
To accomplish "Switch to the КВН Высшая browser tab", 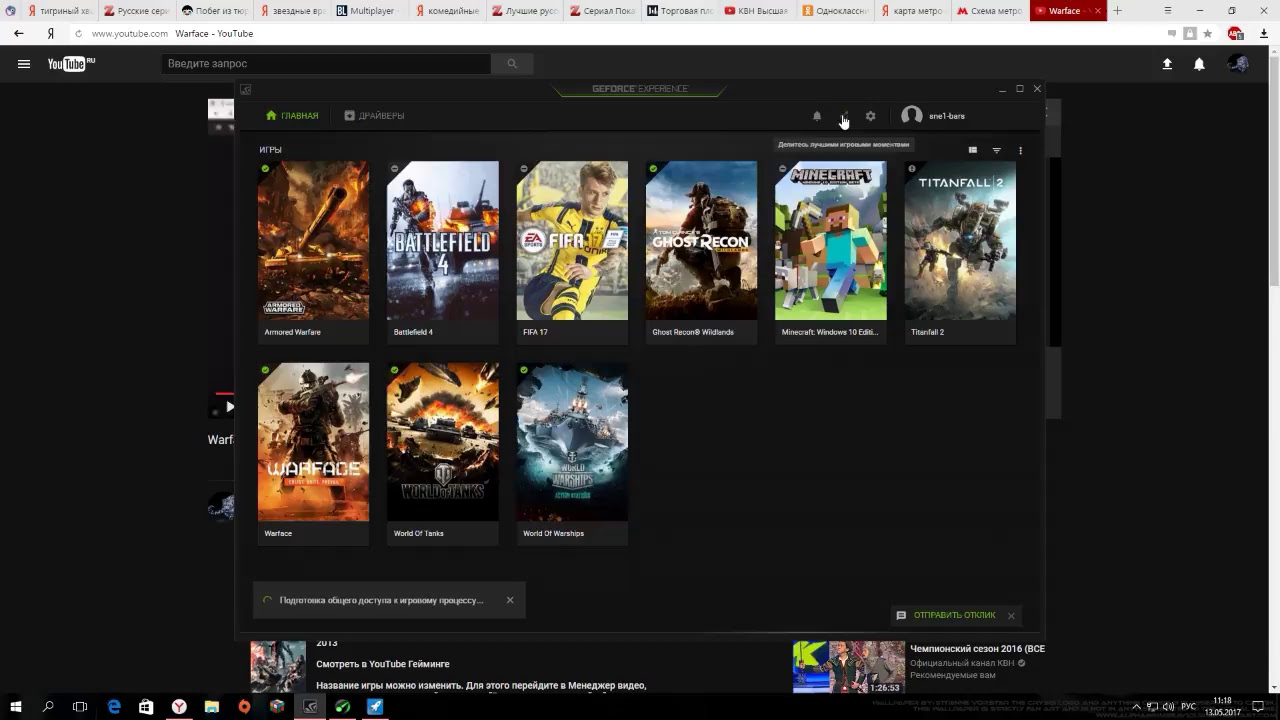I will point(755,11).
